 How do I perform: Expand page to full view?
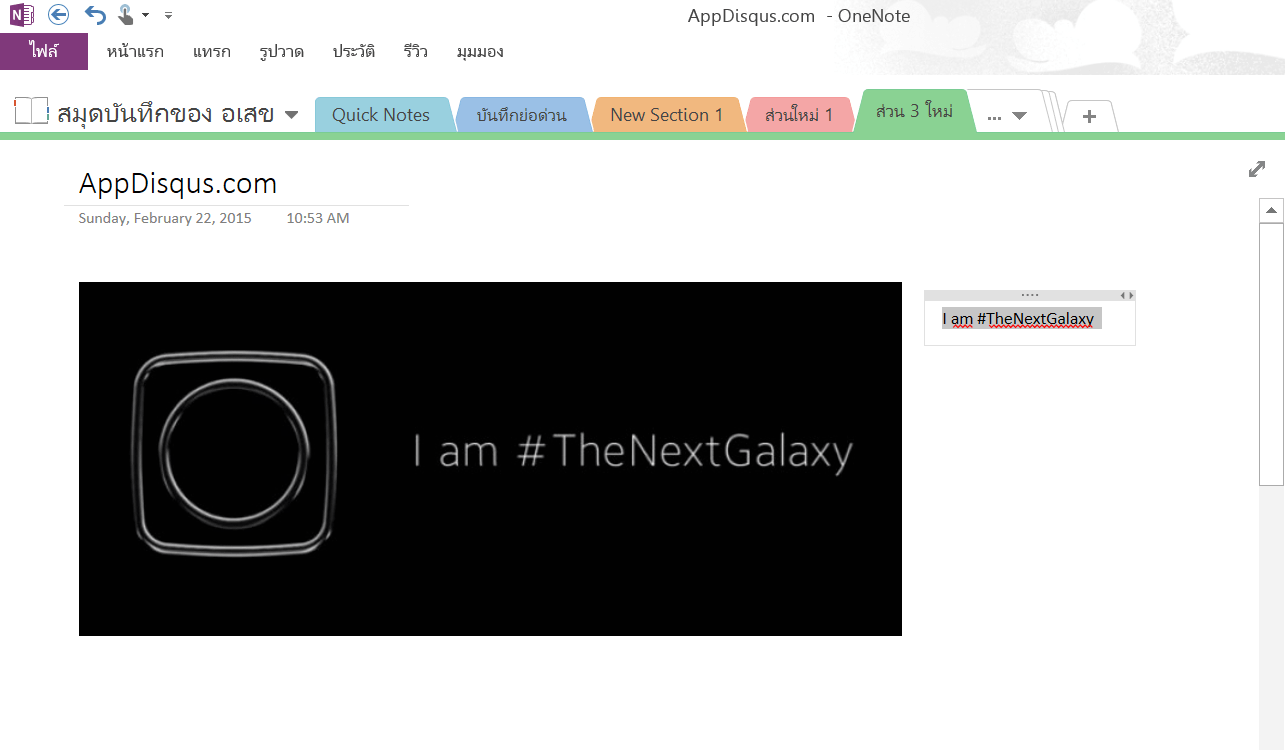[1257, 169]
